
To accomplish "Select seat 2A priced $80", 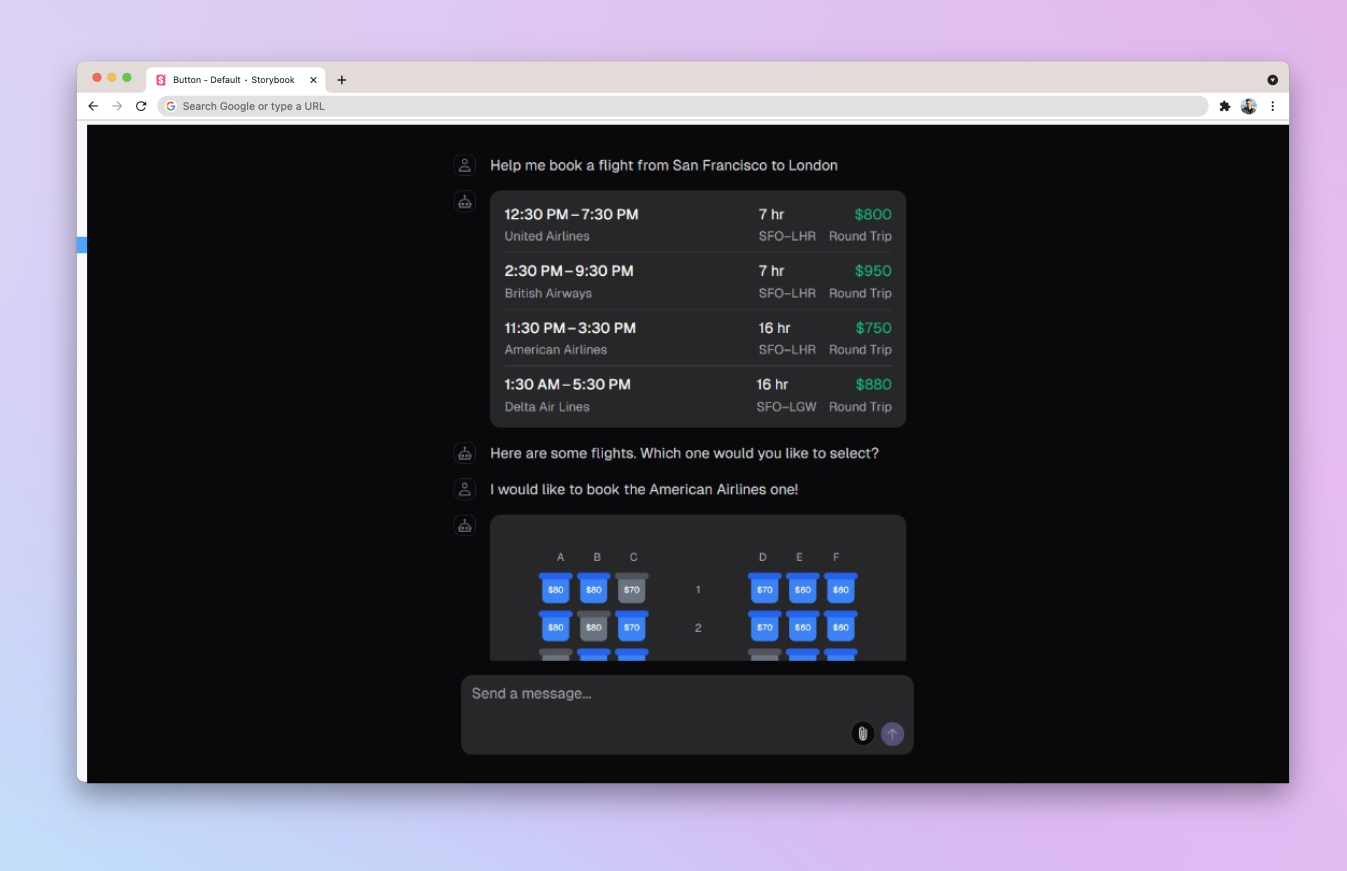I will (556, 626).
